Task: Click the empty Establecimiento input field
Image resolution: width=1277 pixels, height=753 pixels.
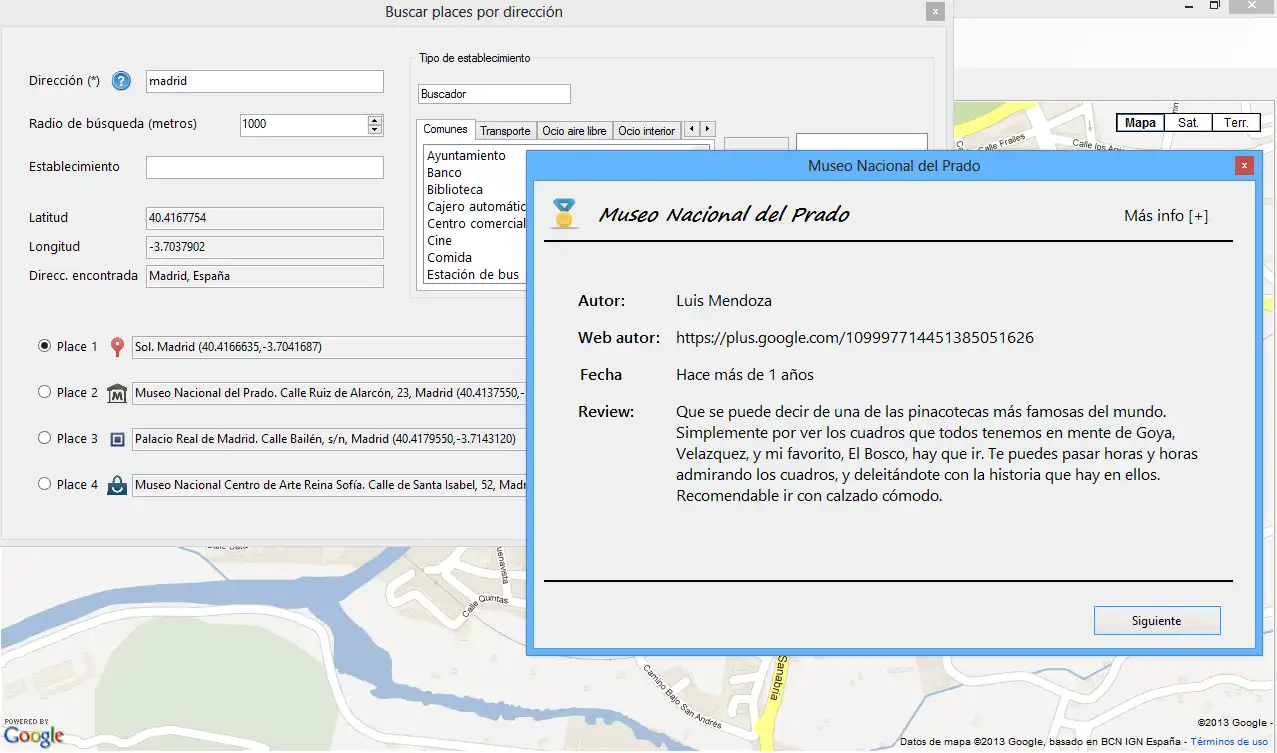Action: (265, 167)
